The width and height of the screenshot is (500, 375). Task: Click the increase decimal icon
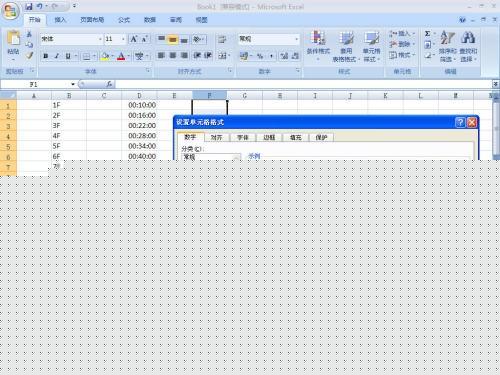point(284,56)
